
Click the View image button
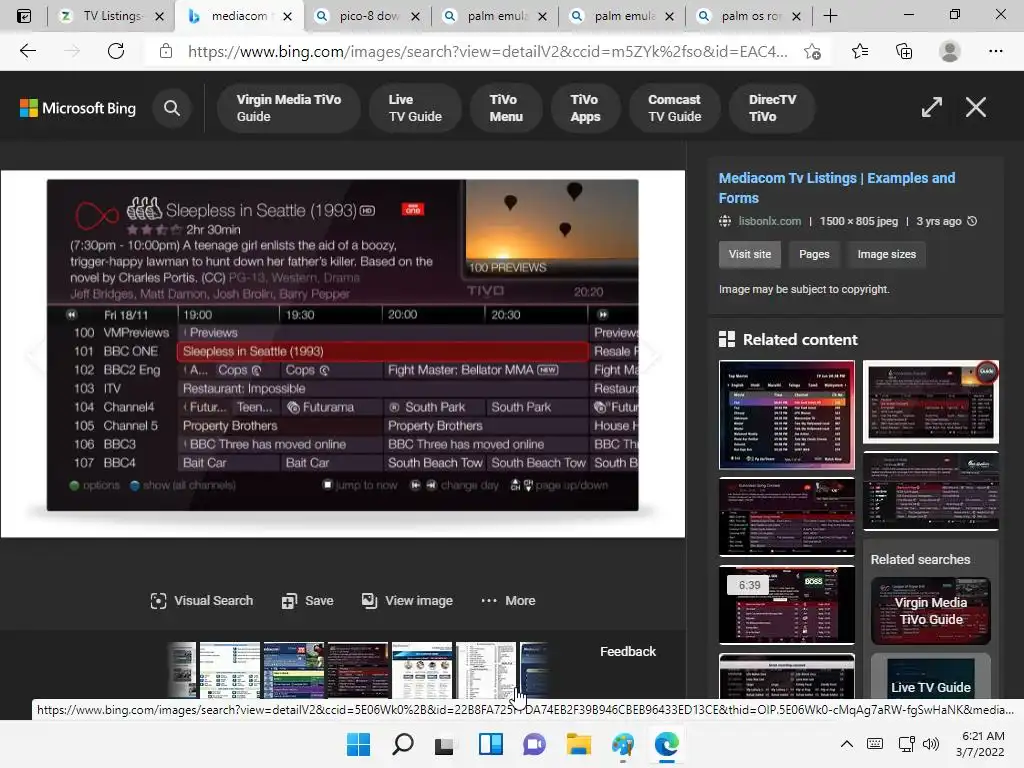407,601
